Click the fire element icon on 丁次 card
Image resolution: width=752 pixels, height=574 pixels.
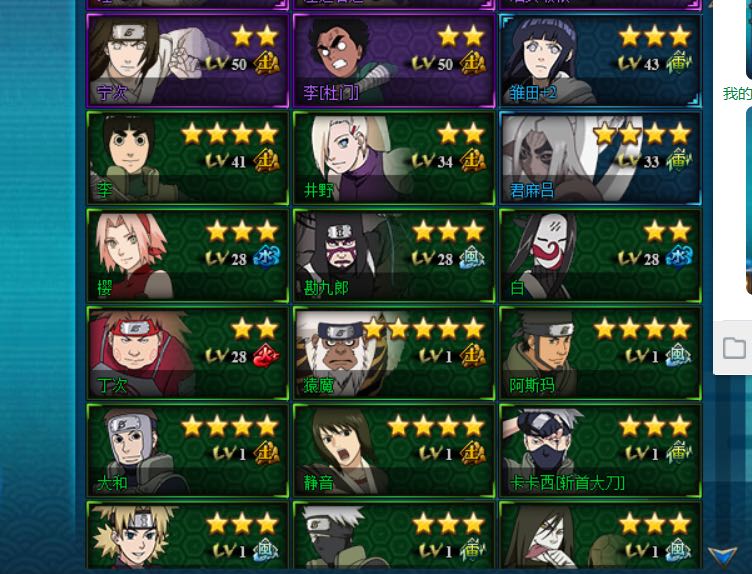pyautogui.click(x=266, y=356)
